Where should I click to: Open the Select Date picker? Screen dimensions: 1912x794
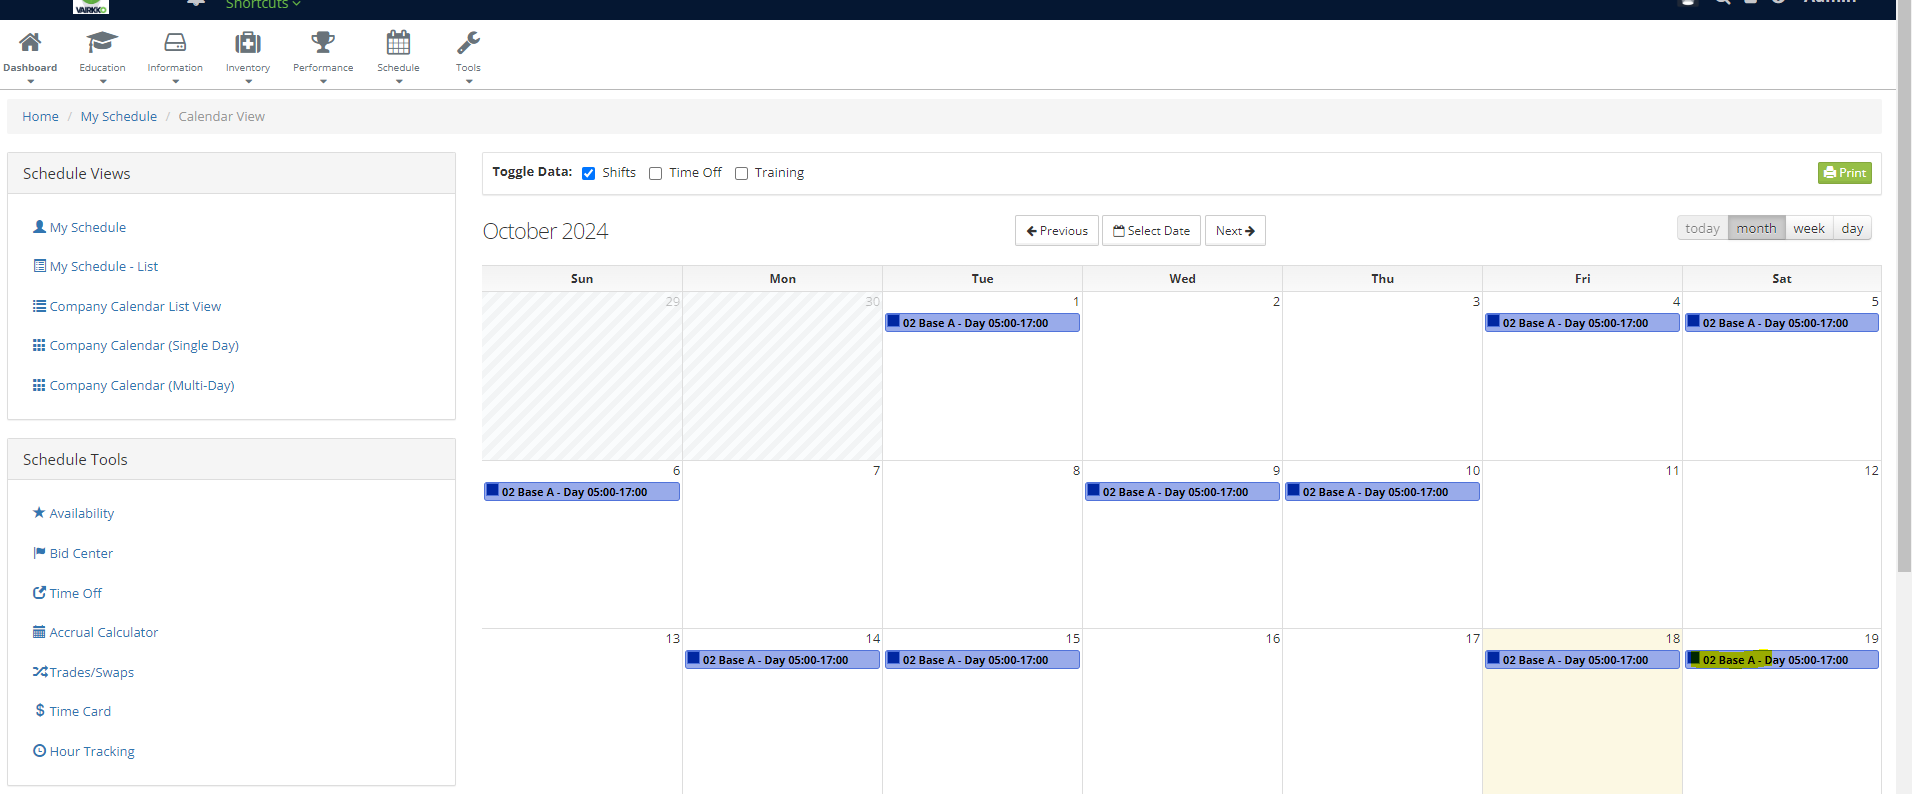[1151, 231]
